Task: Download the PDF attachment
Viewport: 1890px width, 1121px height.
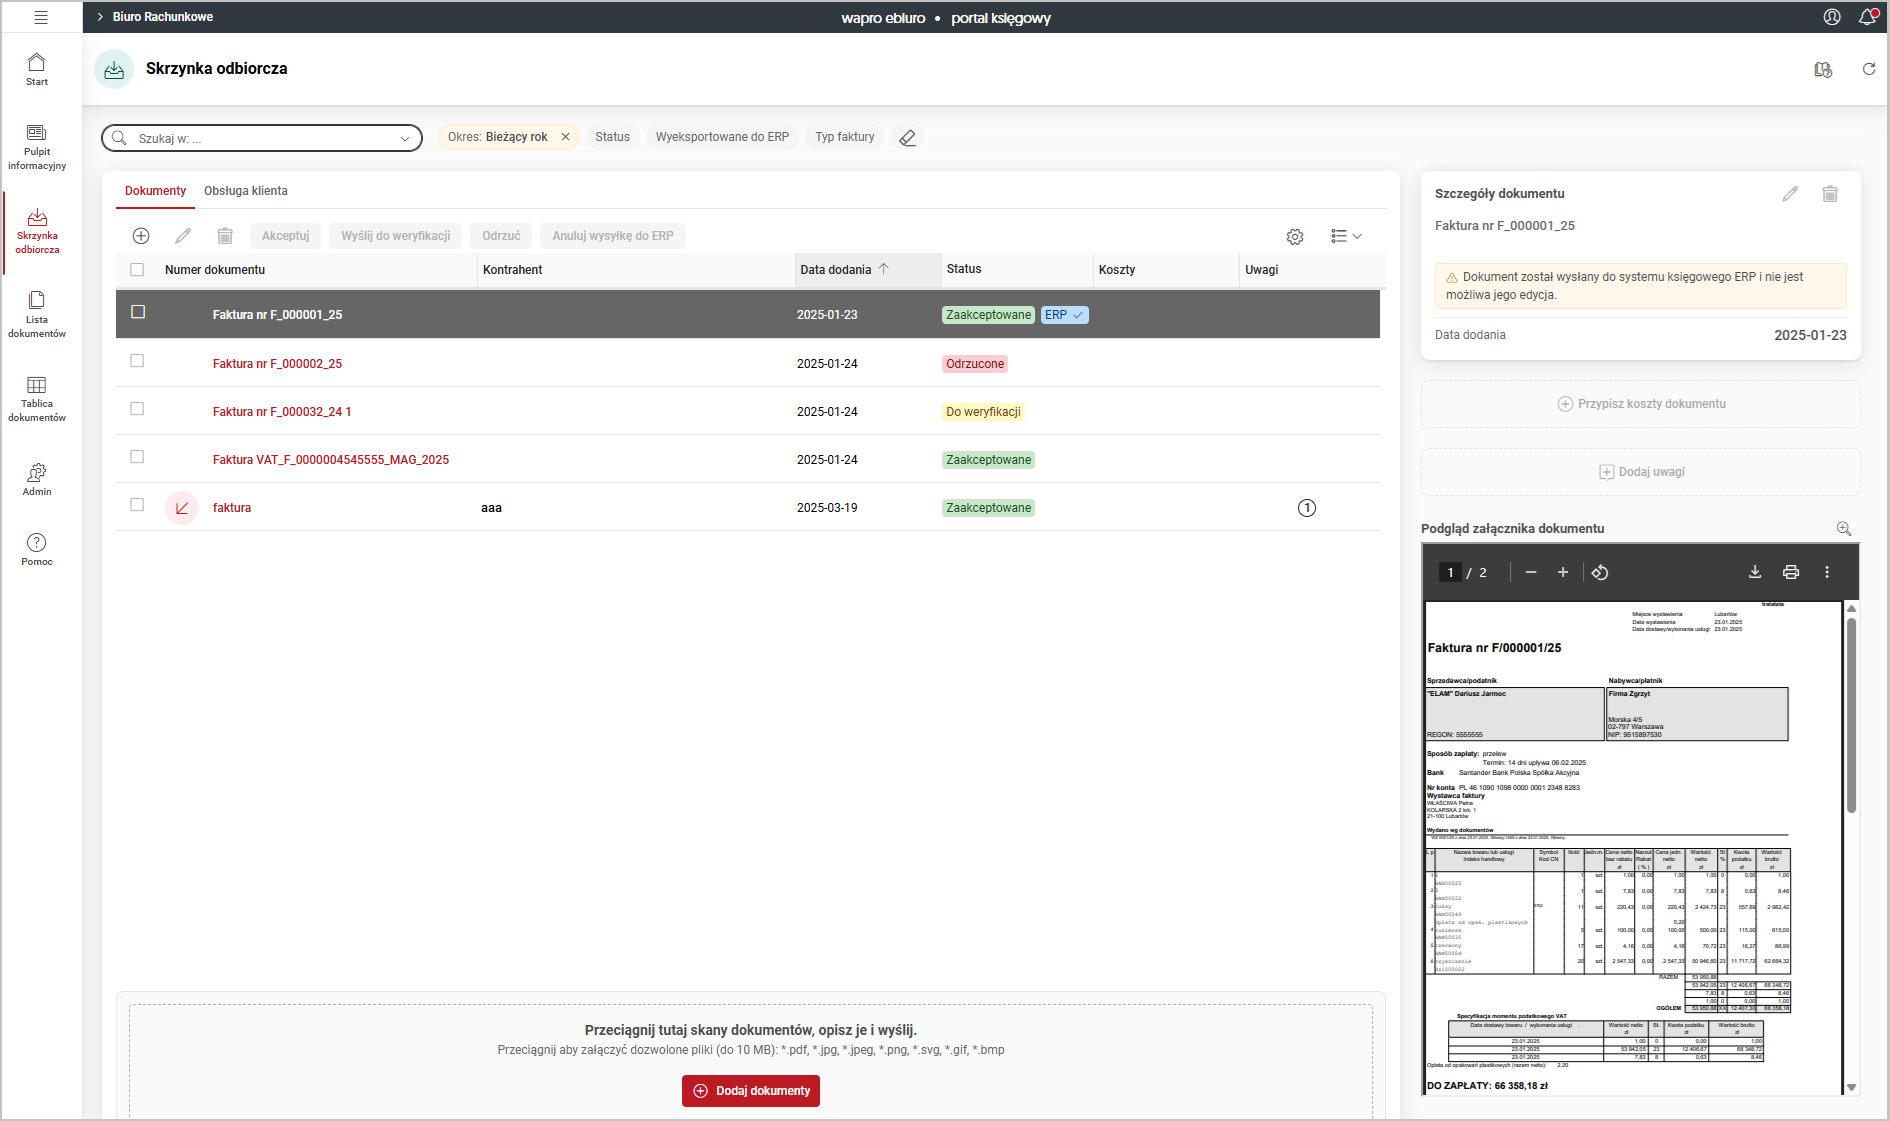Action: pos(1755,572)
